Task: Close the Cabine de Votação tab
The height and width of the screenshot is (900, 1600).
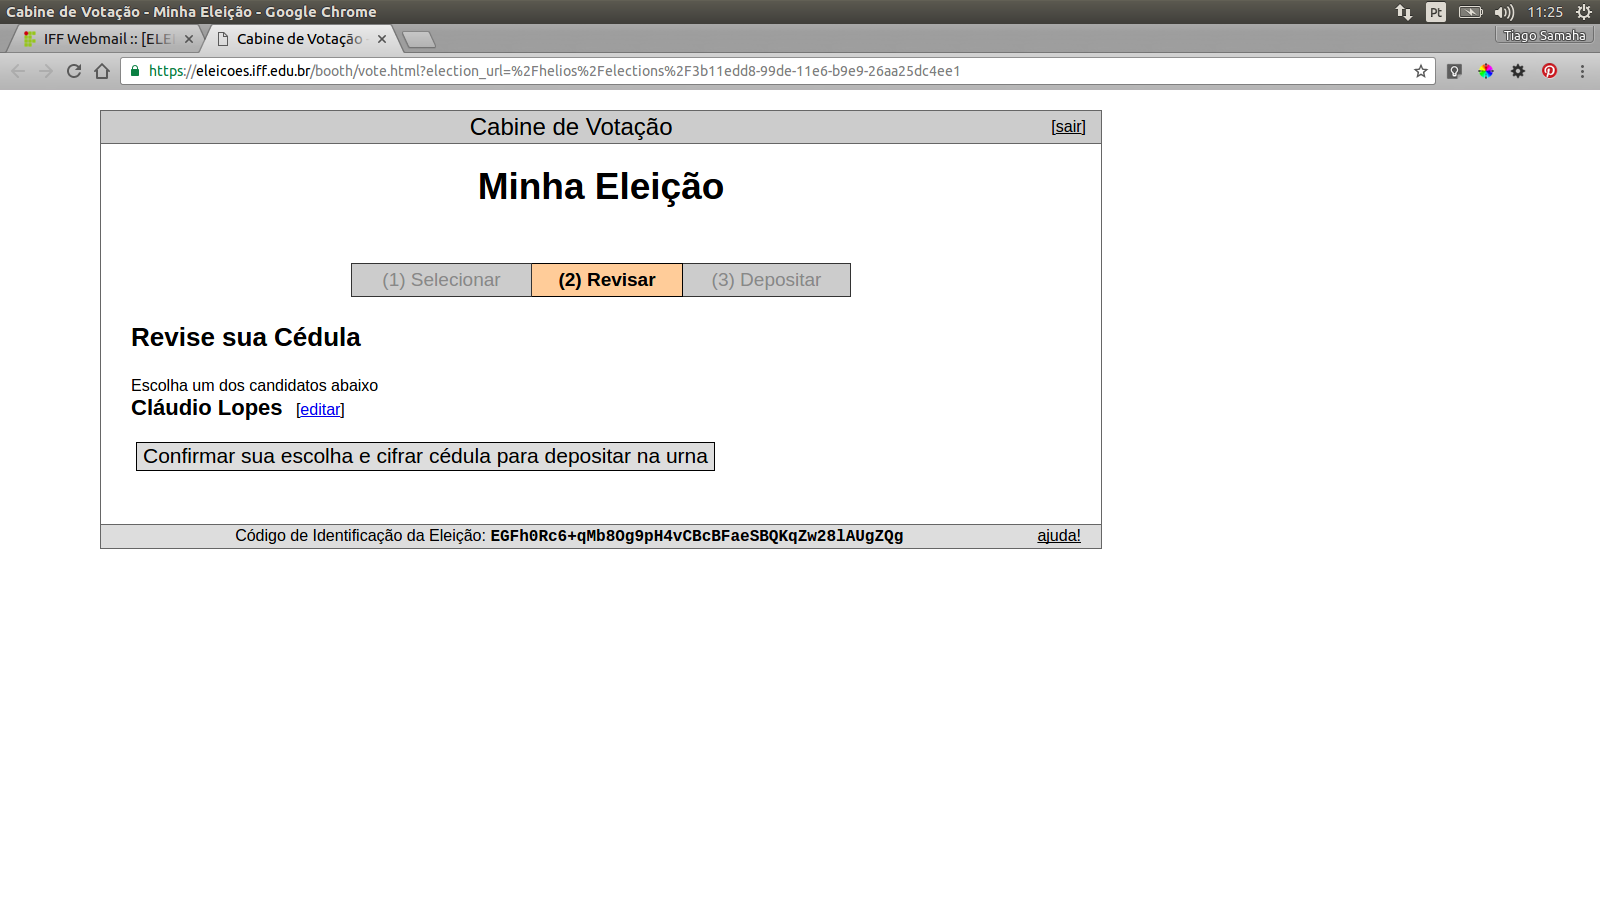Action: click(x=382, y=39)
